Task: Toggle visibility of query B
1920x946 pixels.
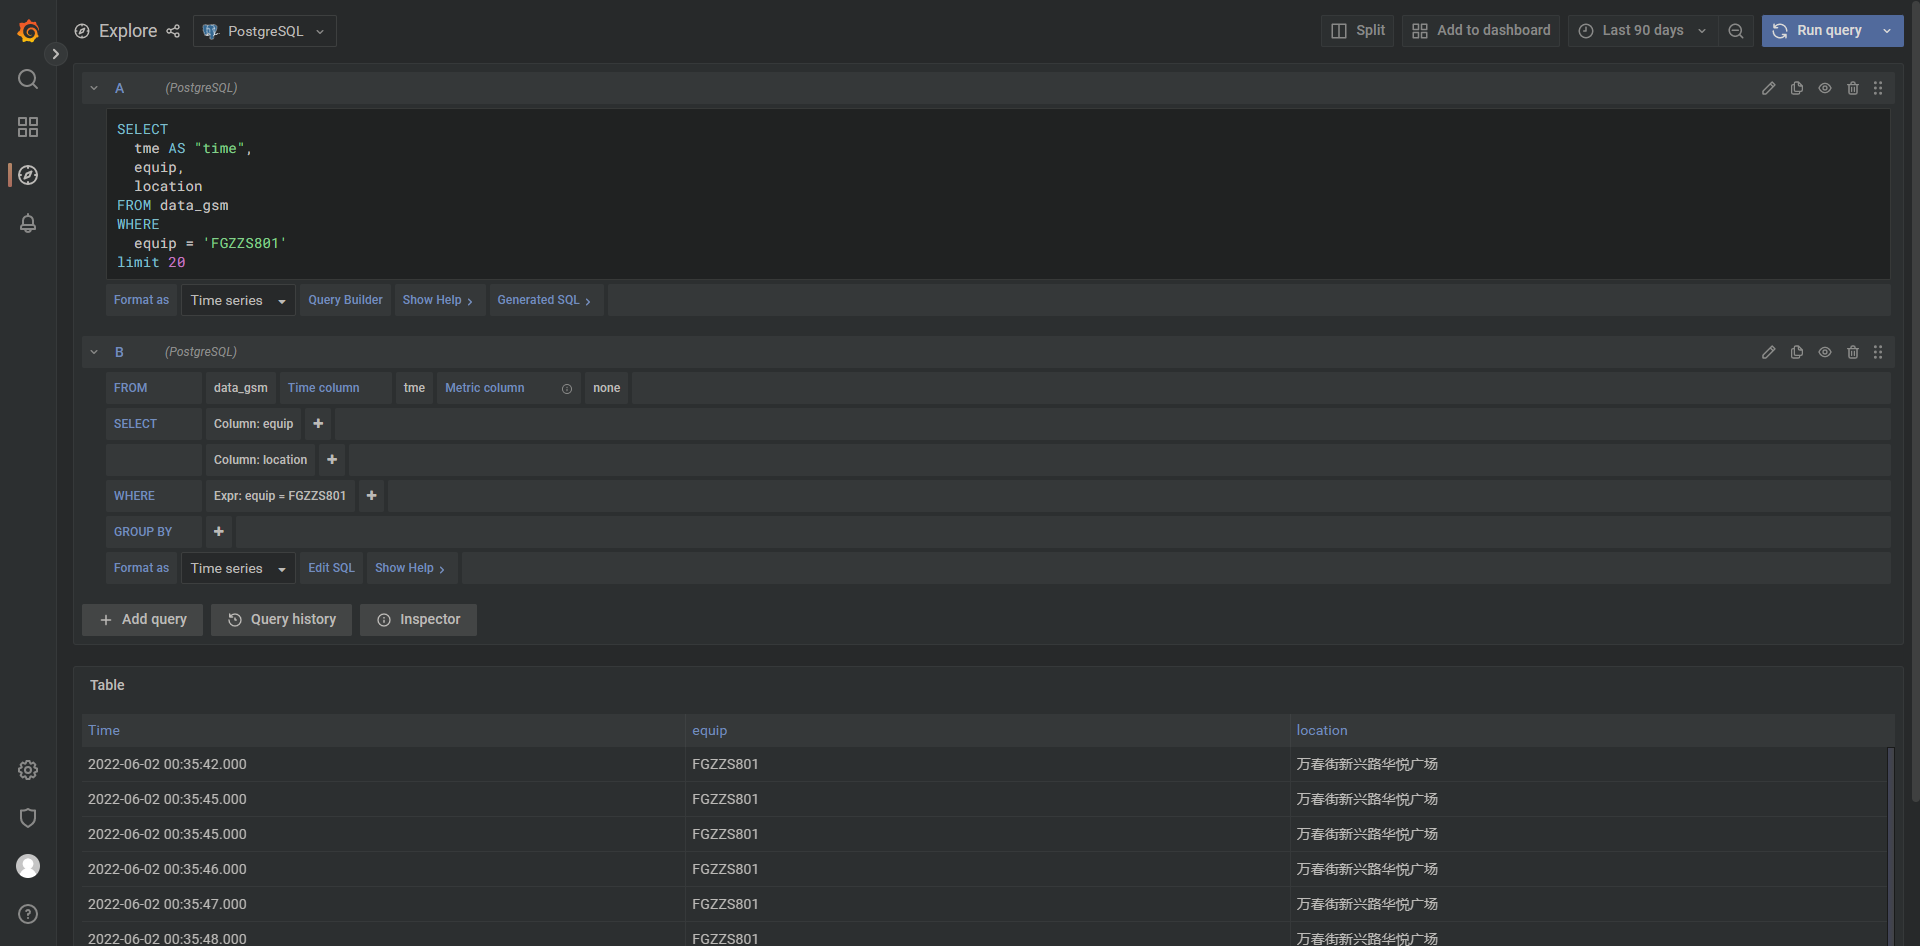Action: point(1825,352)
